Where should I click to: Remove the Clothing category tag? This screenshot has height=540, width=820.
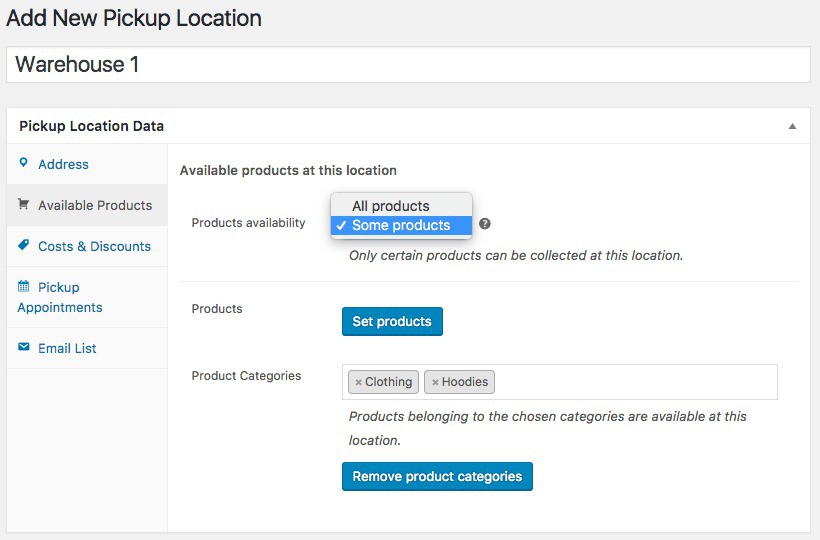tap(359, 382)
